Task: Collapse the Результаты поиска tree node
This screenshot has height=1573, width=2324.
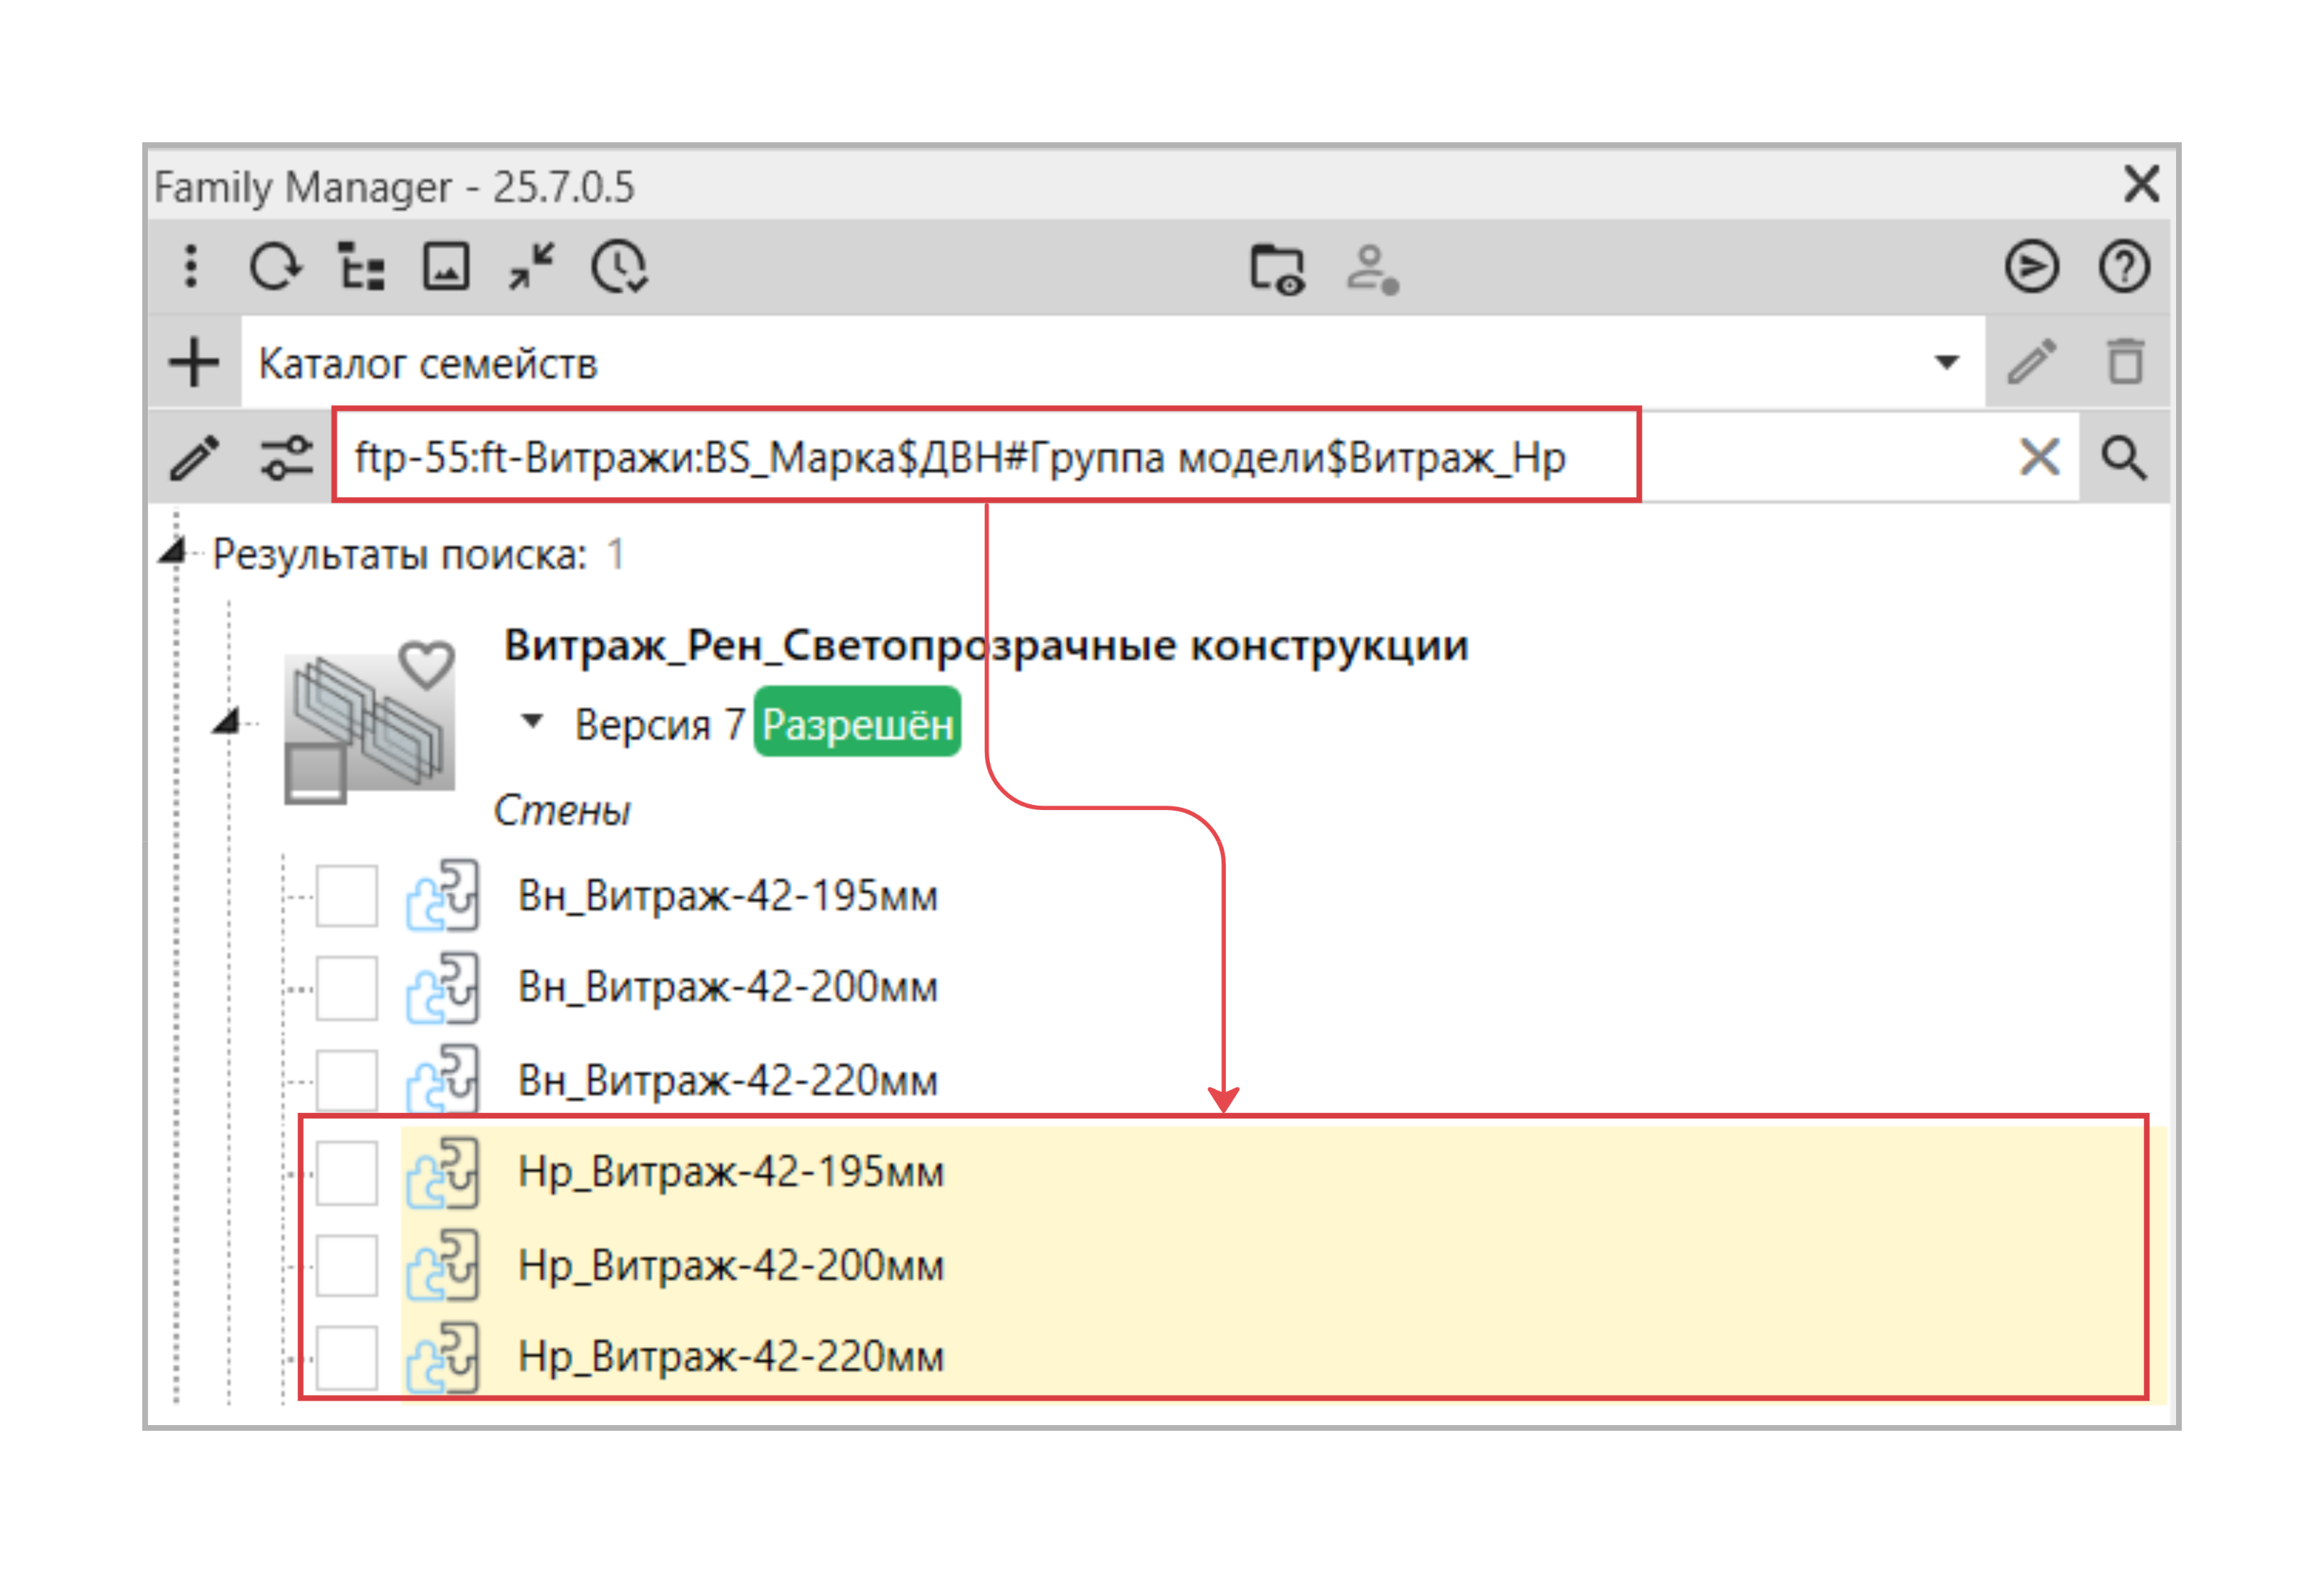Action: [173, 552]
